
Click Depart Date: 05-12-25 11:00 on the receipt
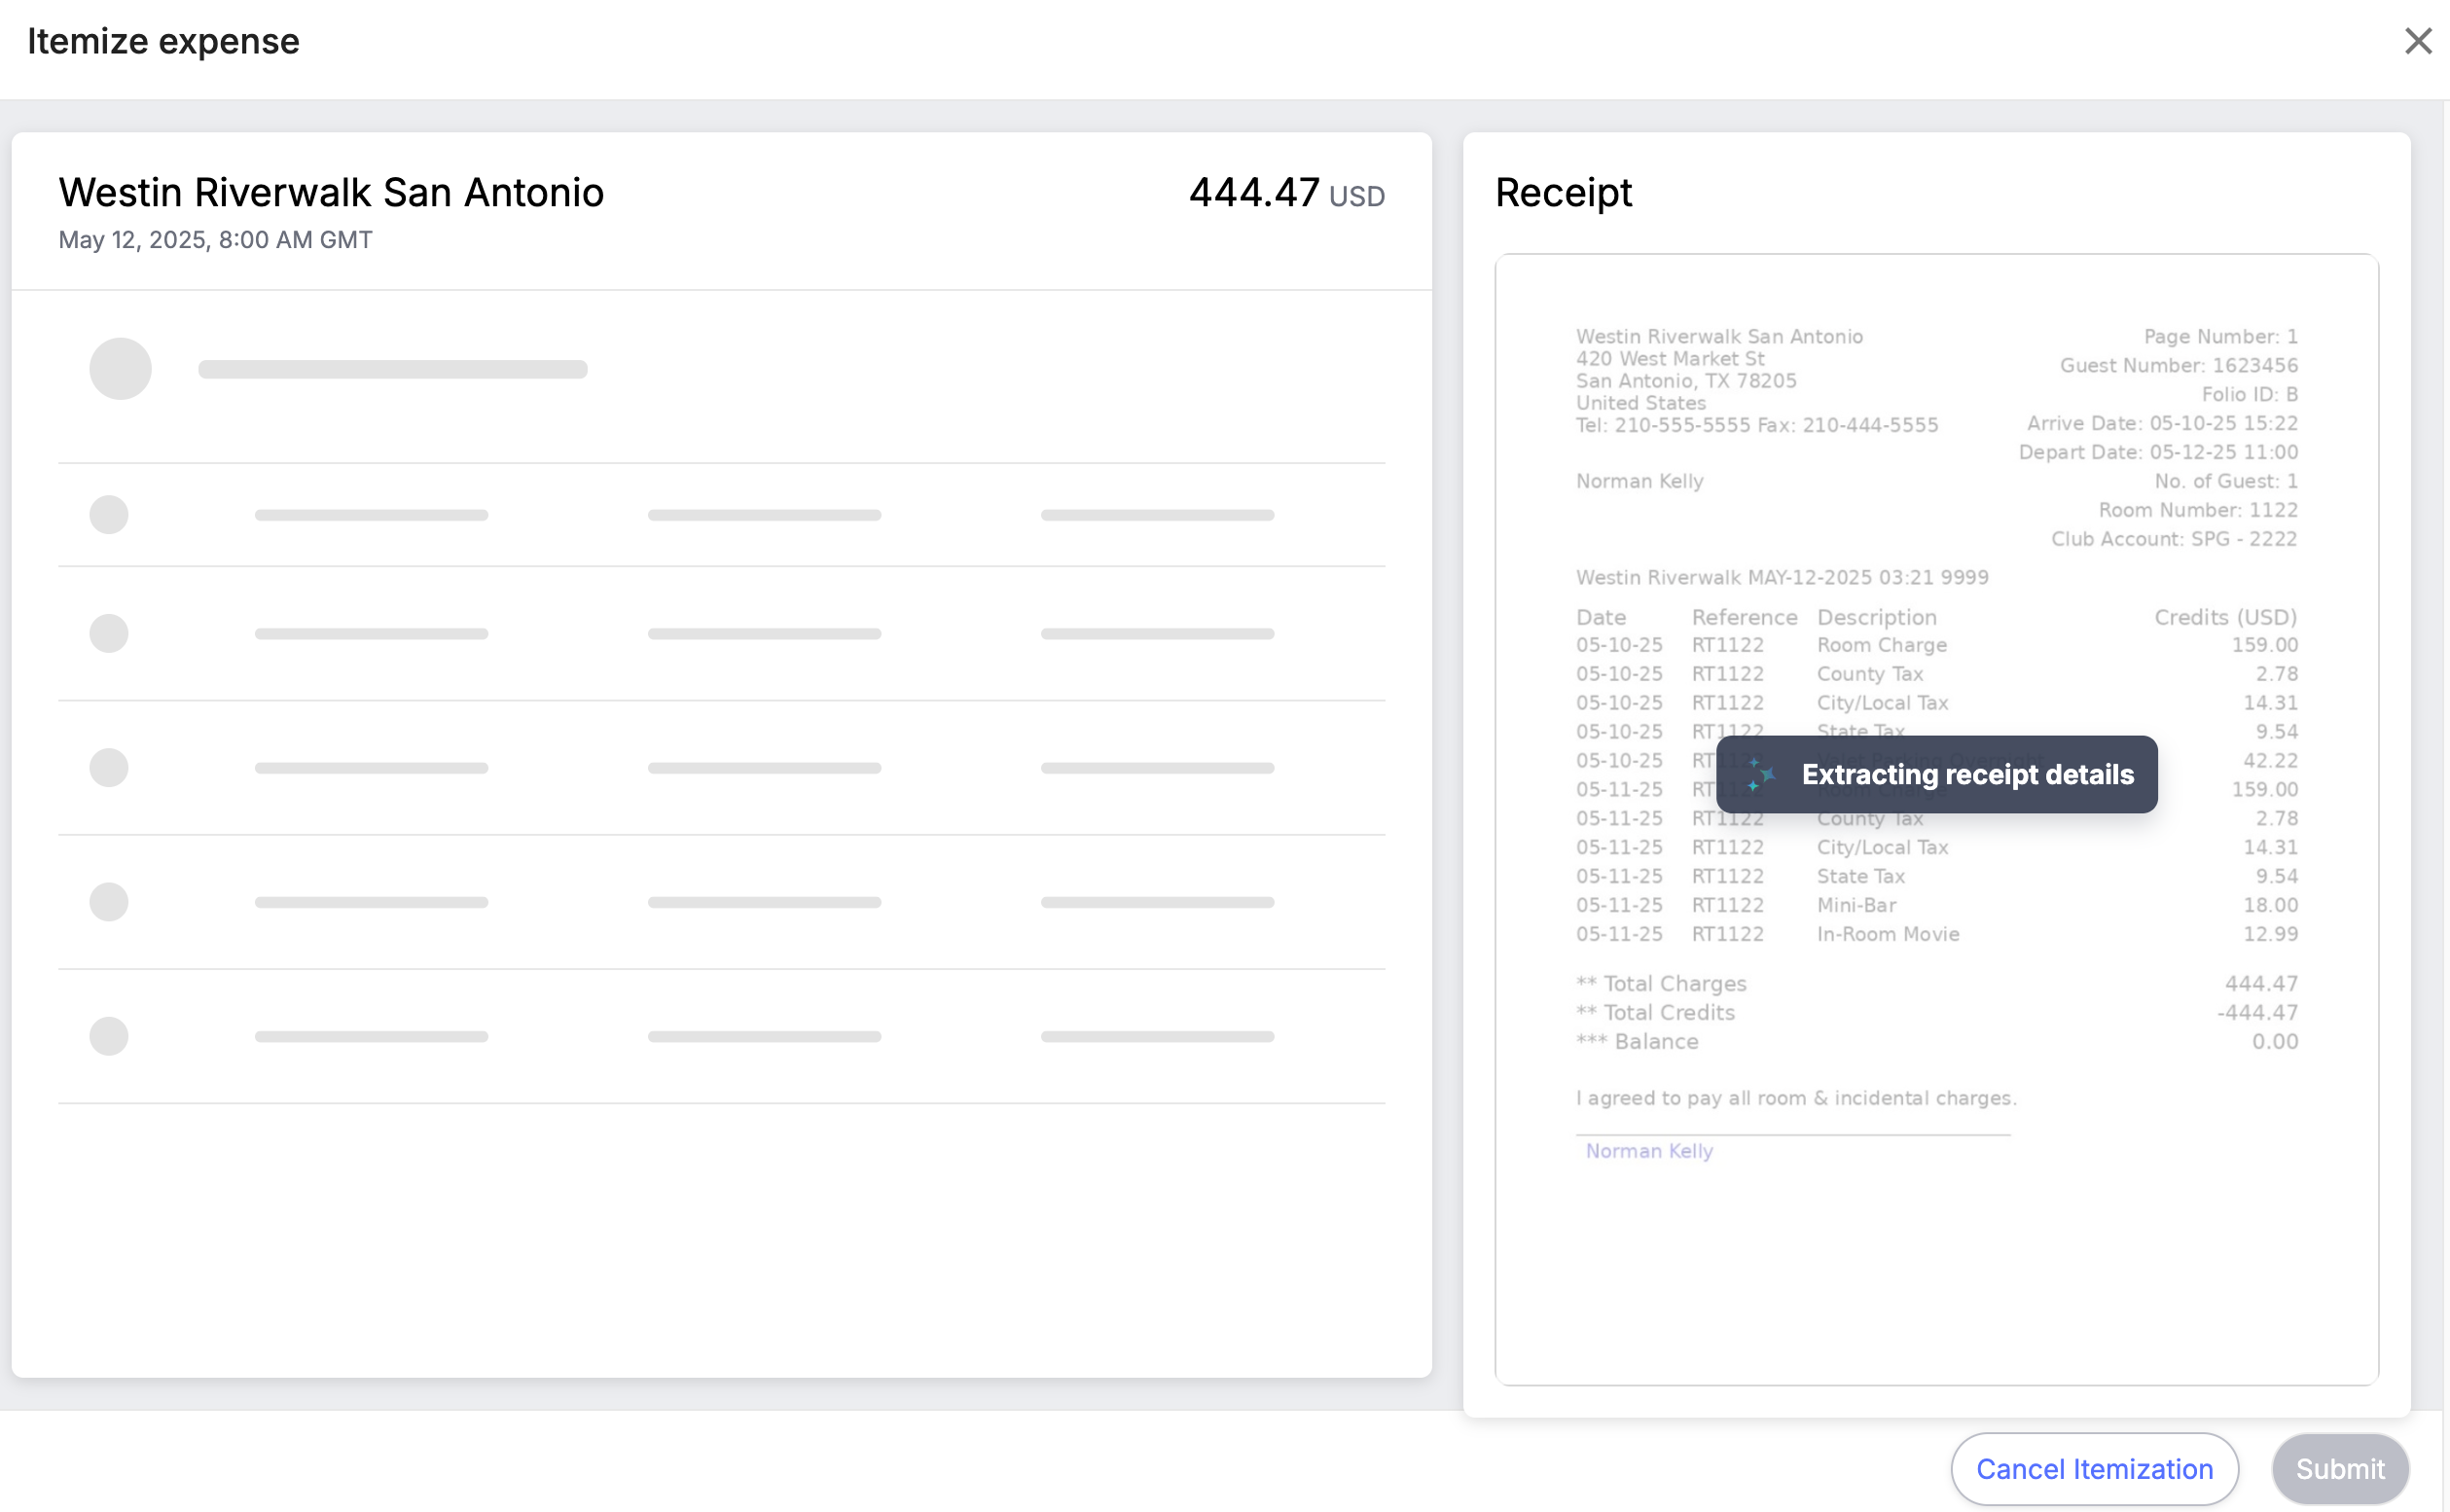[2158, 452]
